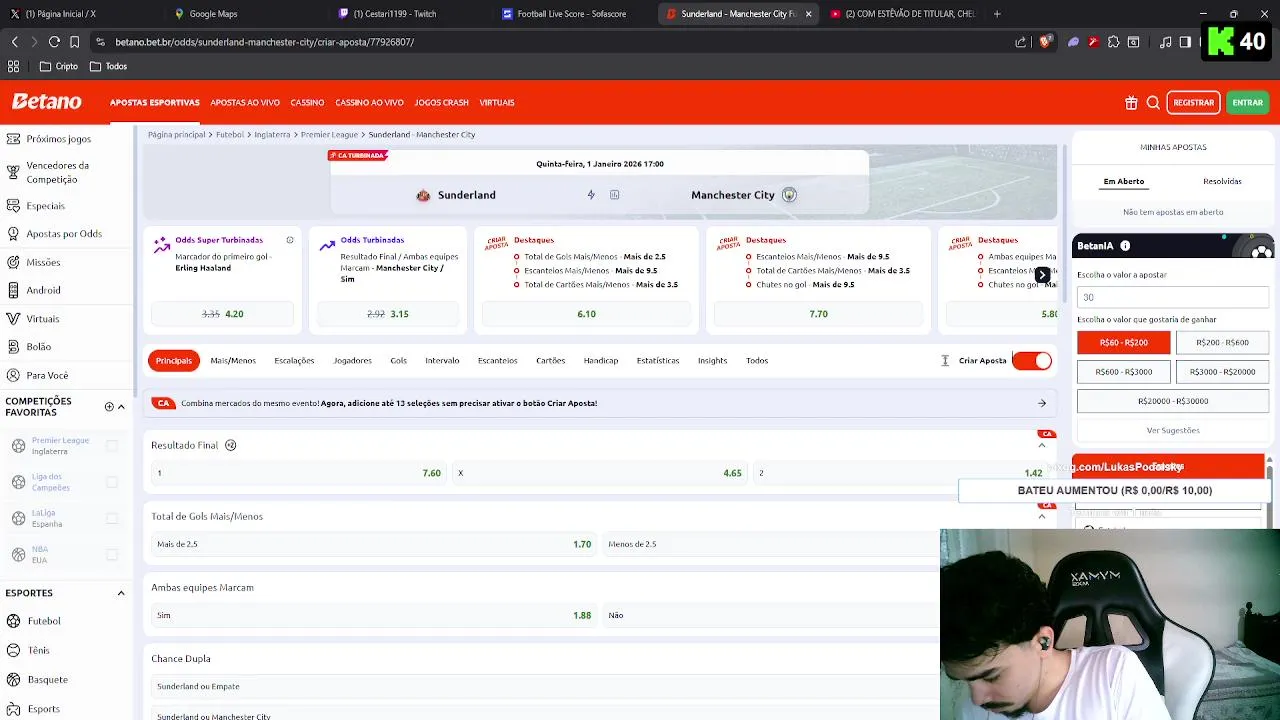Viewport: 1280px width, 720px height.
Task: Check the LaLiga favorite checkbox
Action: (112, 518)
